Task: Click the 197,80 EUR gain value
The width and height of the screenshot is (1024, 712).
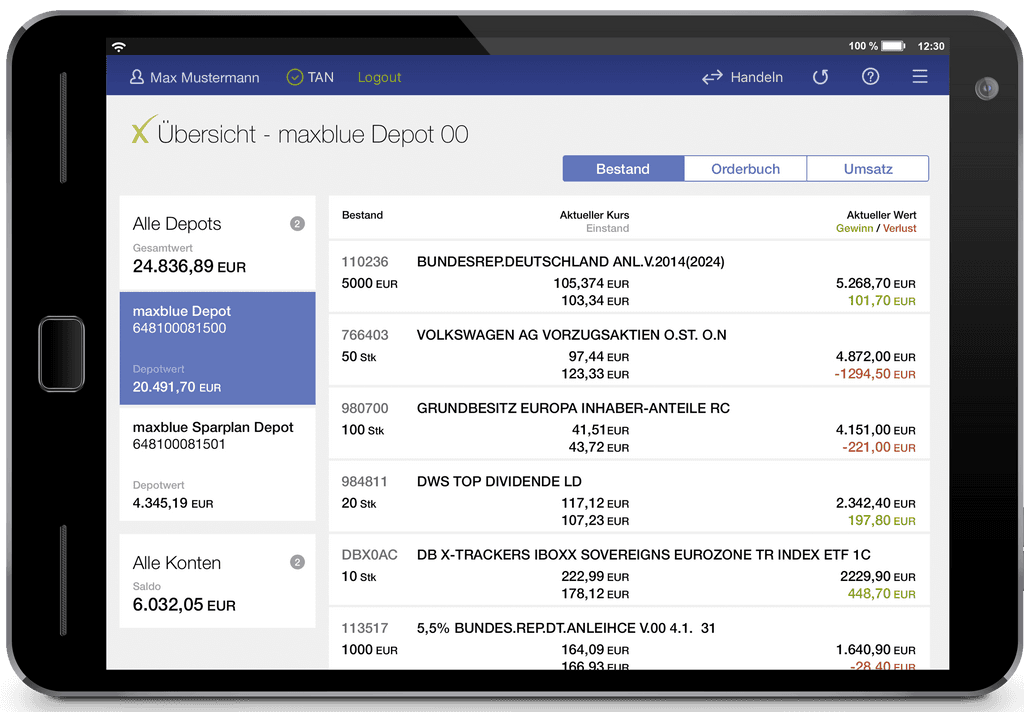Action: pyautogui.click(x=882, y=520)
